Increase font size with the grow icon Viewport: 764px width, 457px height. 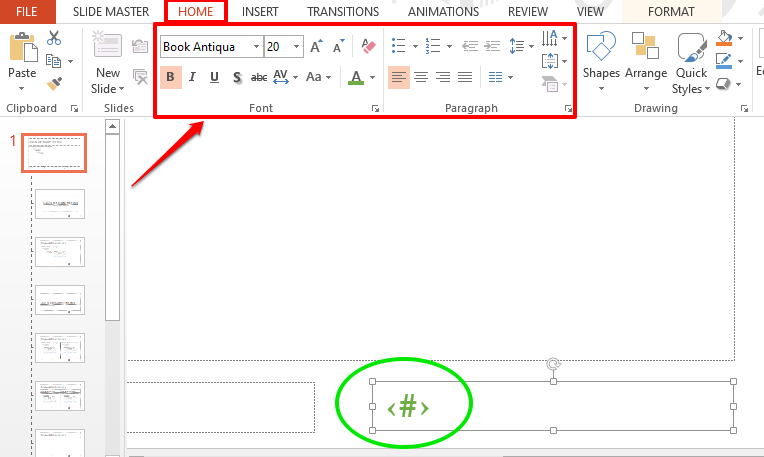(x=316, y=46)
